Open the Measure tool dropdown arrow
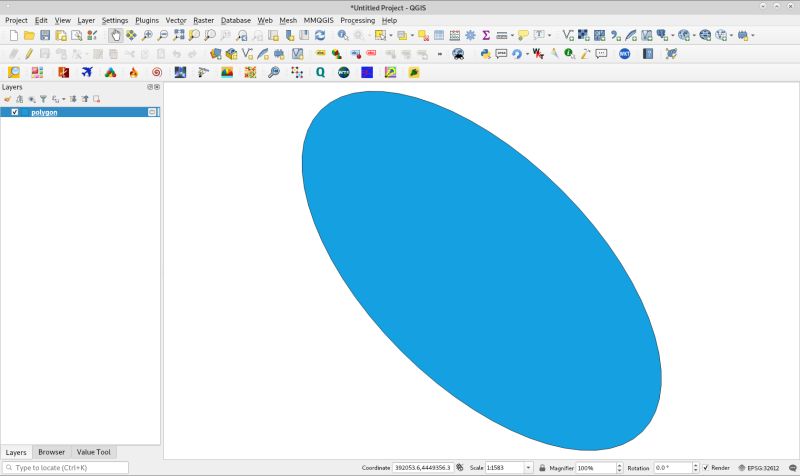Screen dimensions: 800x476 512,36
